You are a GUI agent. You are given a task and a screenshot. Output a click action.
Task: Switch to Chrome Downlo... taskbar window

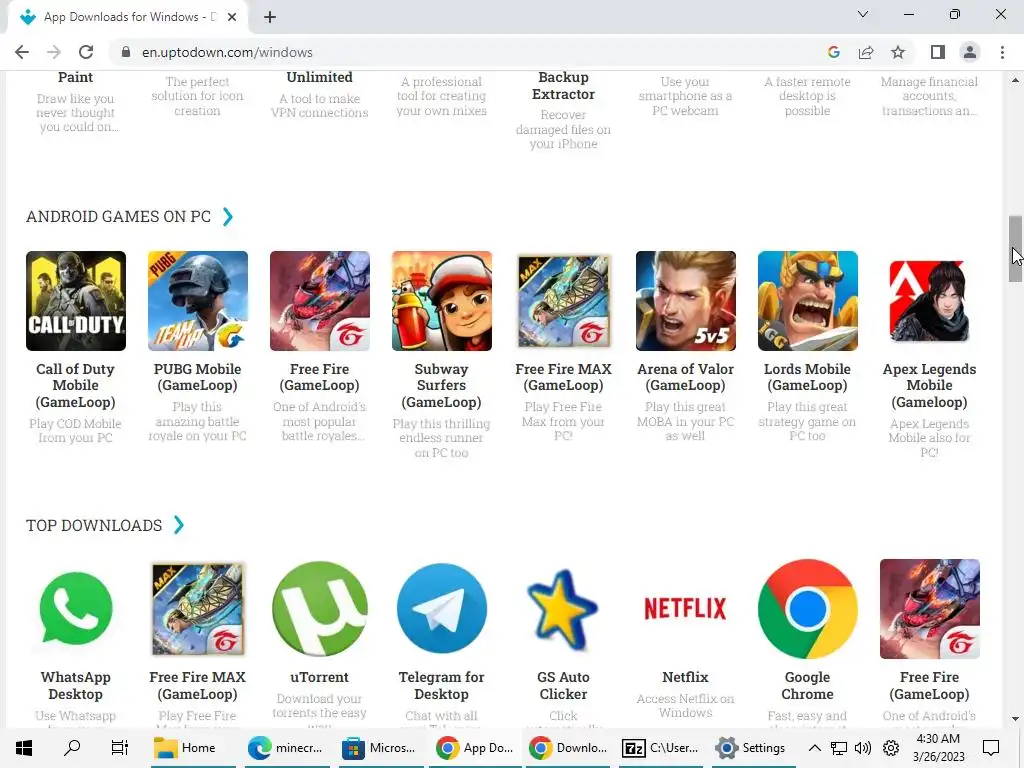[569, 748]
